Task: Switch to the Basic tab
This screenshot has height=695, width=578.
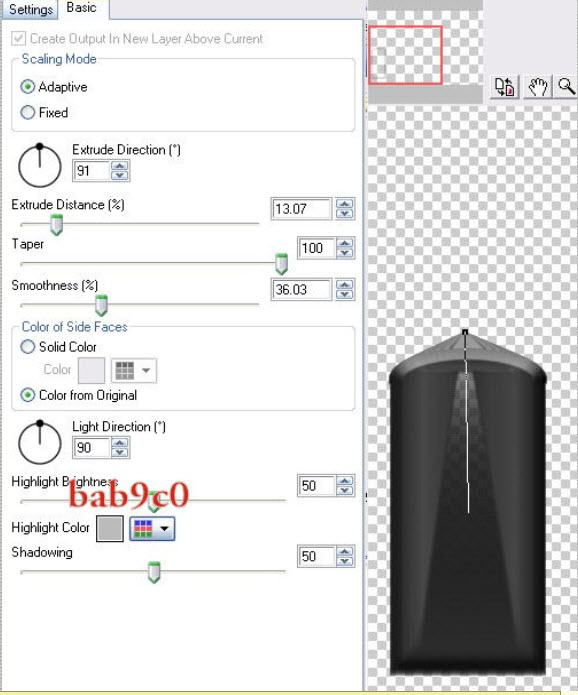Action: click(x=82, y=8)
